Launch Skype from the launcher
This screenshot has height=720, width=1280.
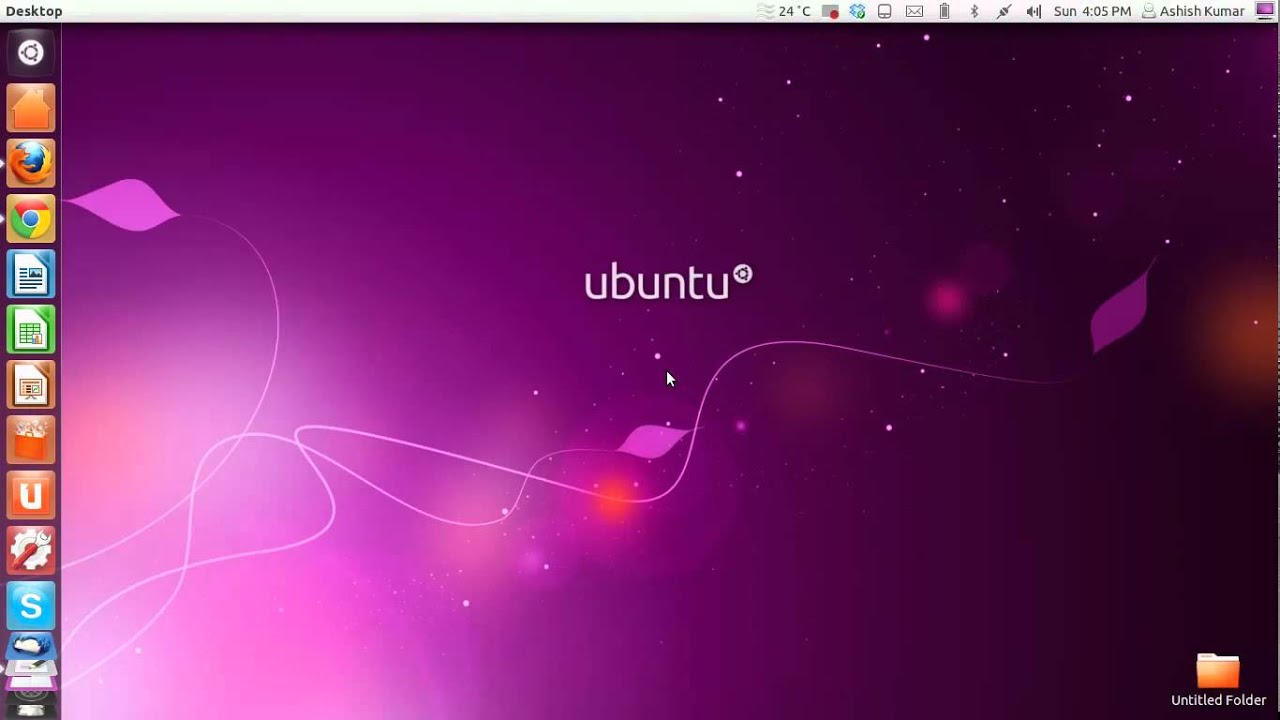pyautogui.click(x=31, y=606)
